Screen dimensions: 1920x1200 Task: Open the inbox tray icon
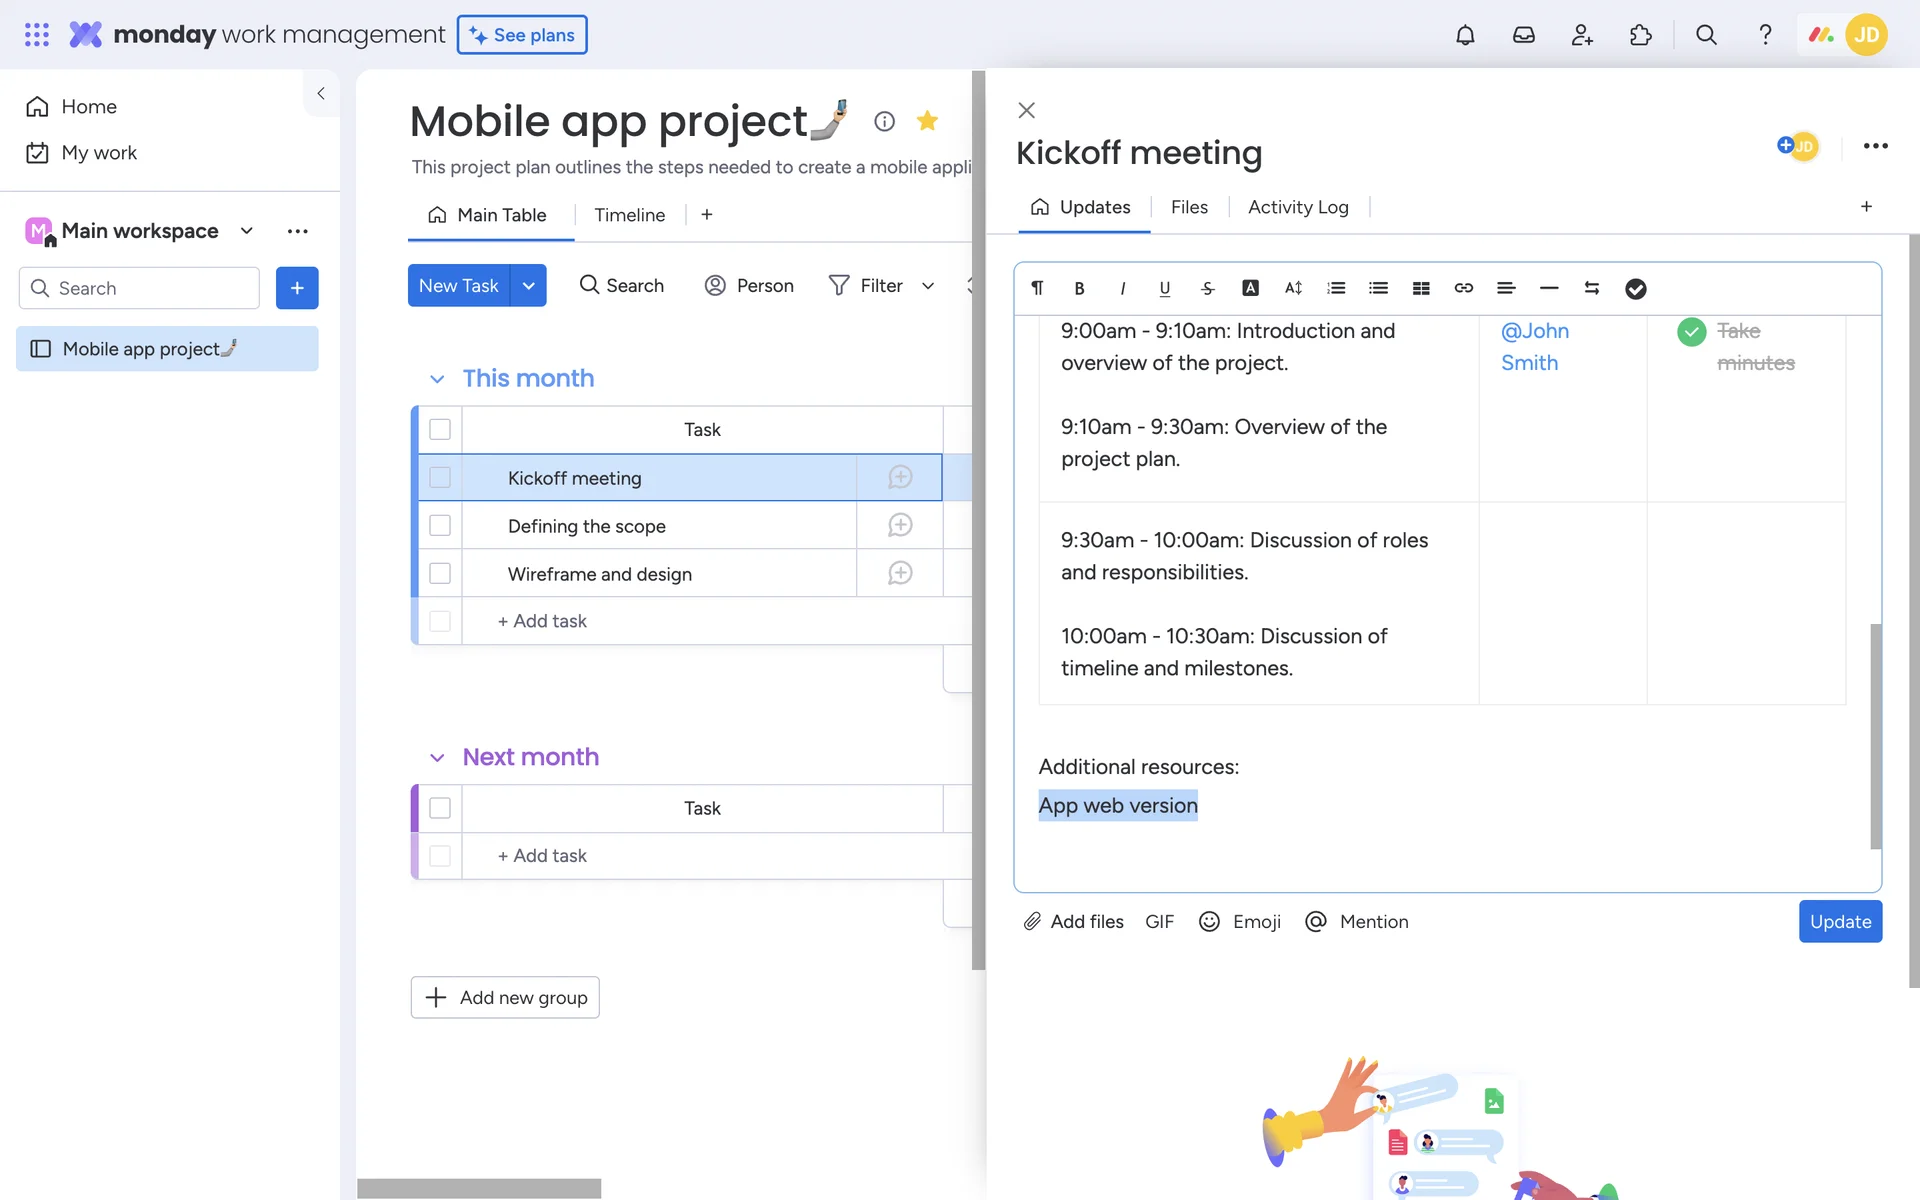pyautogui.click(x=1523, y=35)
